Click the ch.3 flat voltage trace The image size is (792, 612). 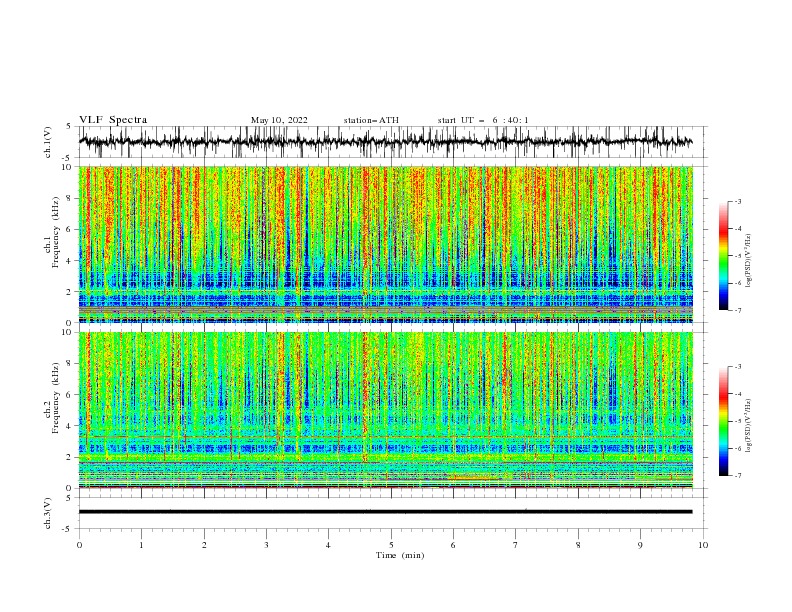coord(385,512)
